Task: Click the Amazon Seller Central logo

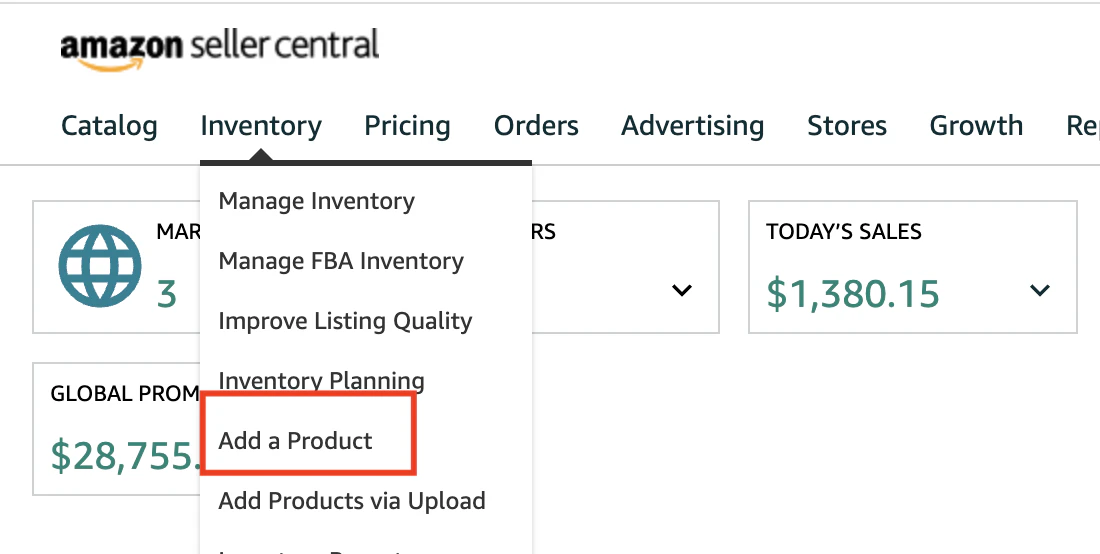Action: (220, 48)
